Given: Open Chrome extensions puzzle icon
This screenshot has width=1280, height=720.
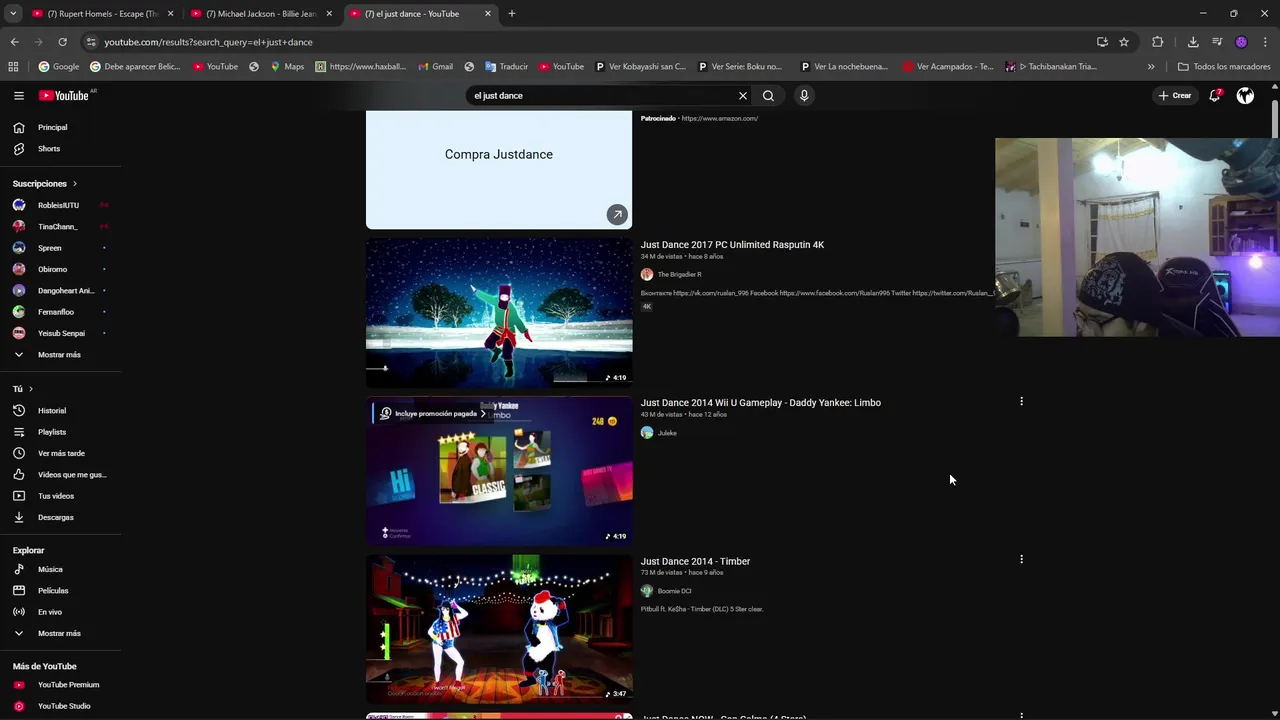Looking at the screenshot, I should point(1158,42).
